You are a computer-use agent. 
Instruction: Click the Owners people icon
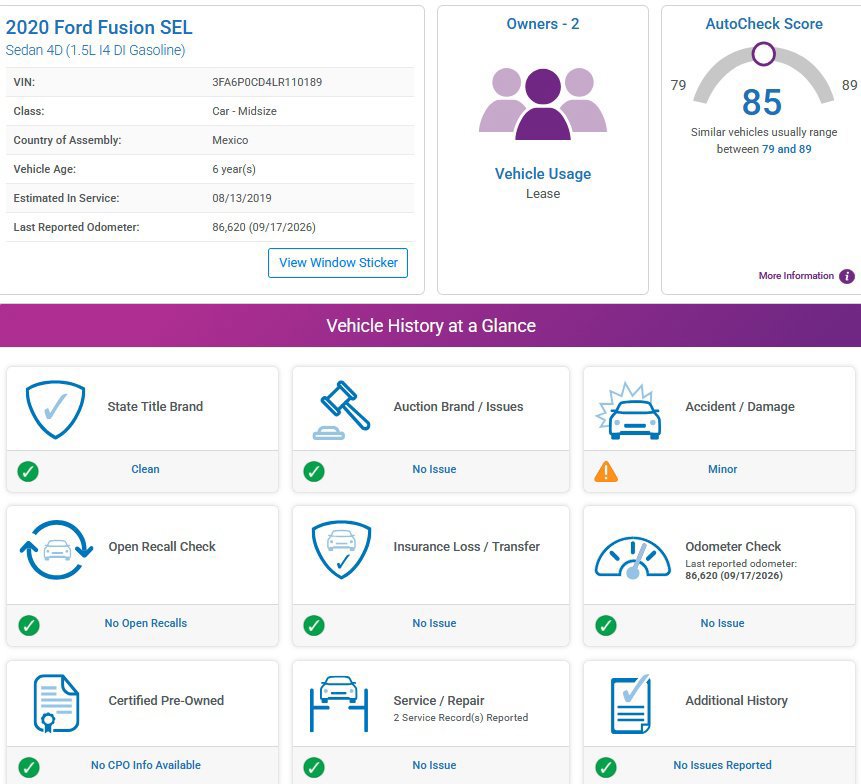coord(543,104)
